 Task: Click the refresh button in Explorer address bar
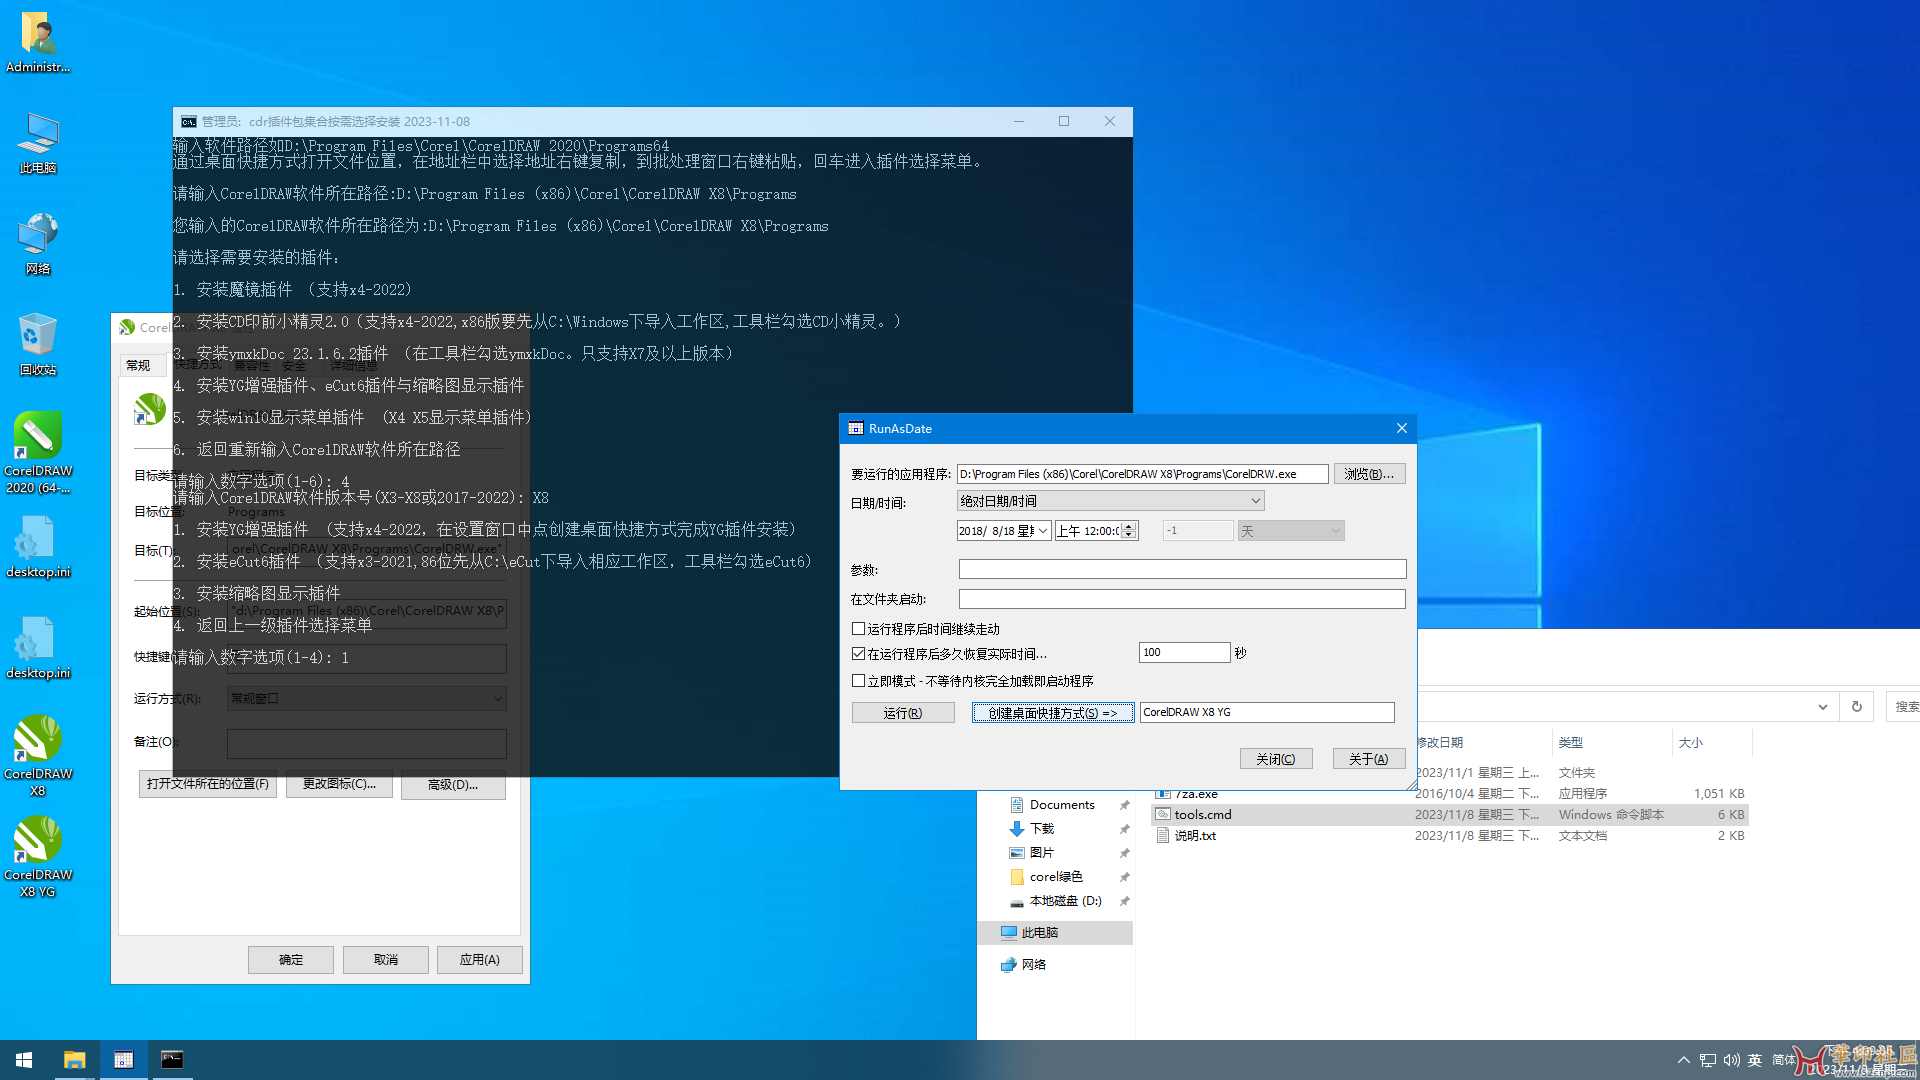(x=1857, y=707)
